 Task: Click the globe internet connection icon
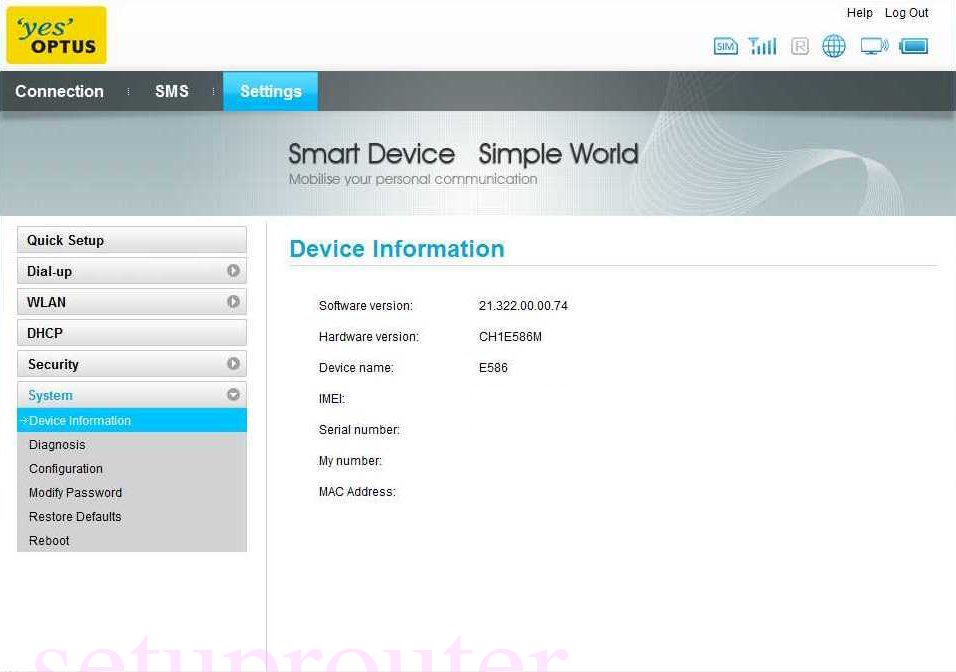click(x=834, y=46)
